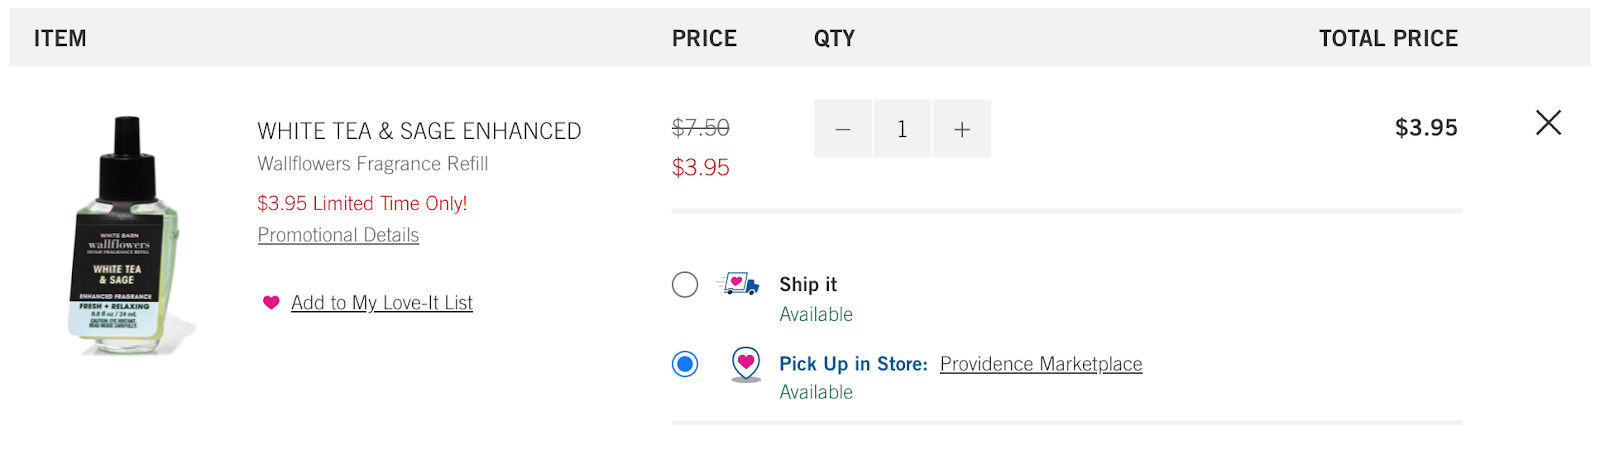Screen dimensions: 1600x450
Task: Click the Wallflowers Fragrance Refill subtitle
Action: point(373,164)
